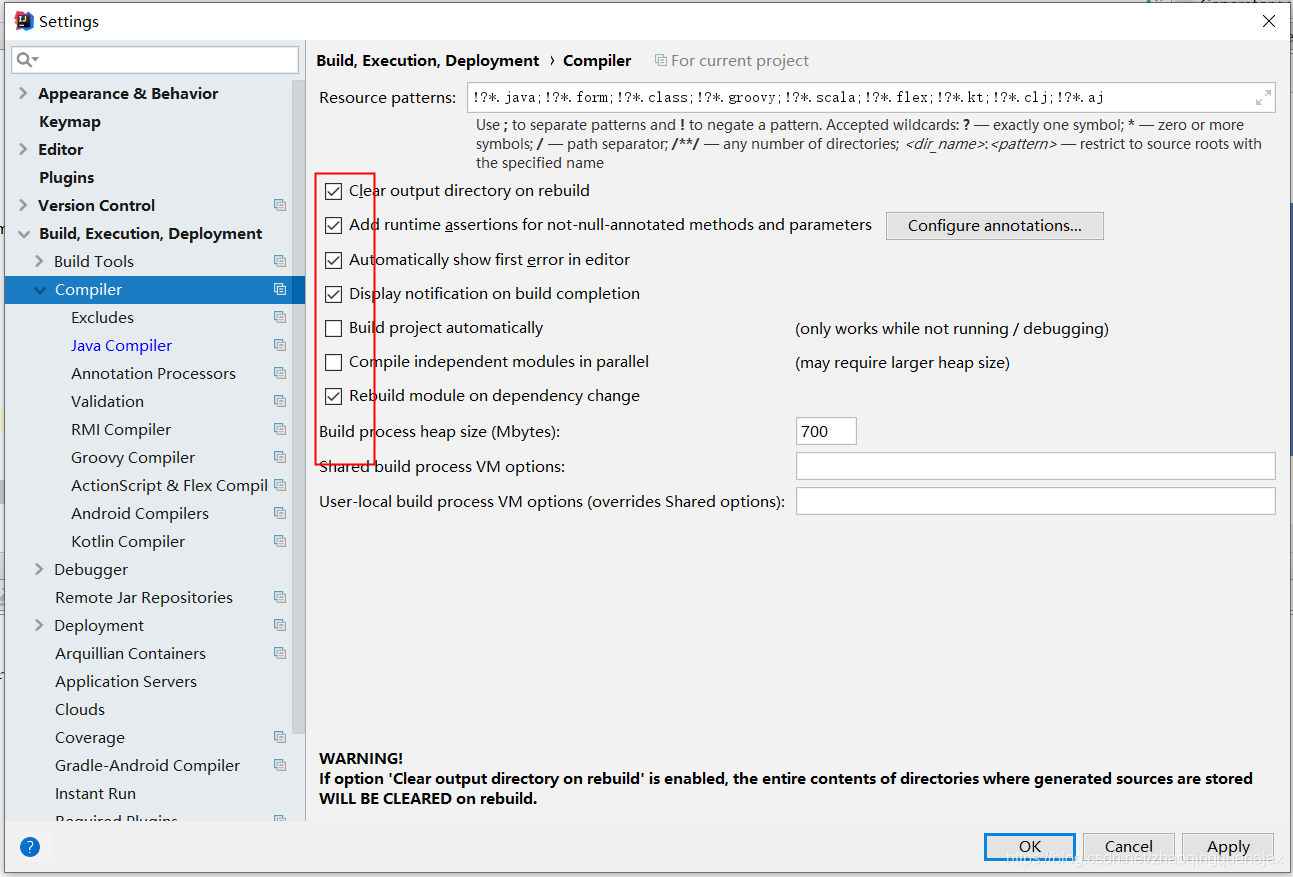Click project-level icon next to Groovy Compiler
Screen dimensions: 1293x877
pos(280,457)
